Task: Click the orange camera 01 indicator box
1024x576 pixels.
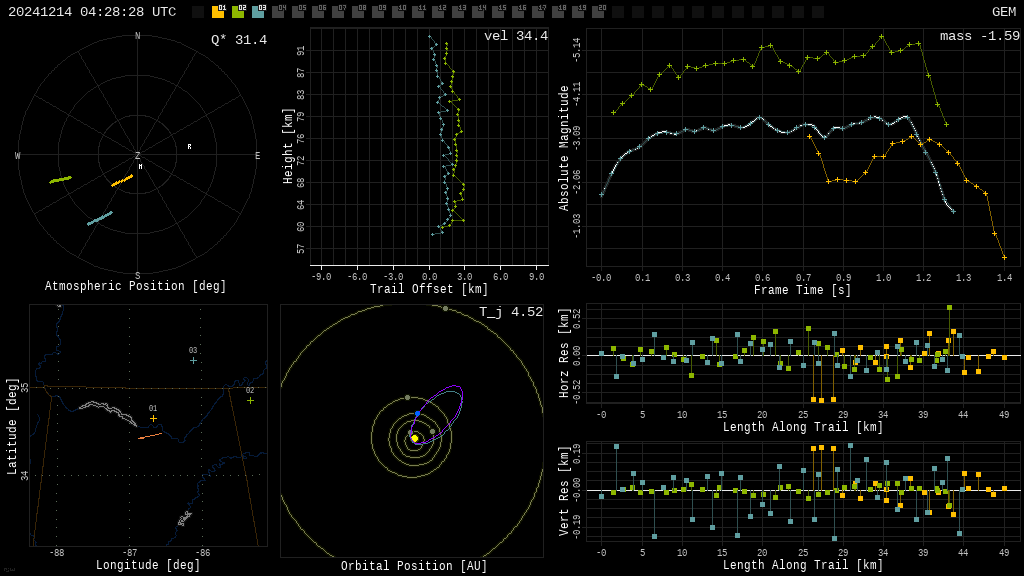Action: tap(218, 12)
